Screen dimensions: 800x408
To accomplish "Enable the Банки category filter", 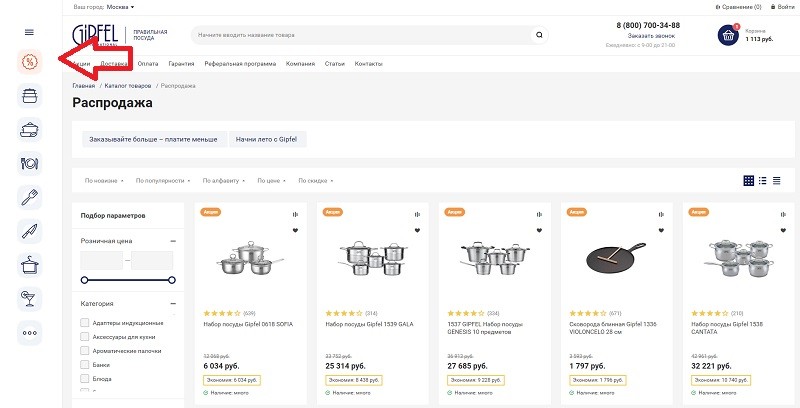I will (84, 365).
